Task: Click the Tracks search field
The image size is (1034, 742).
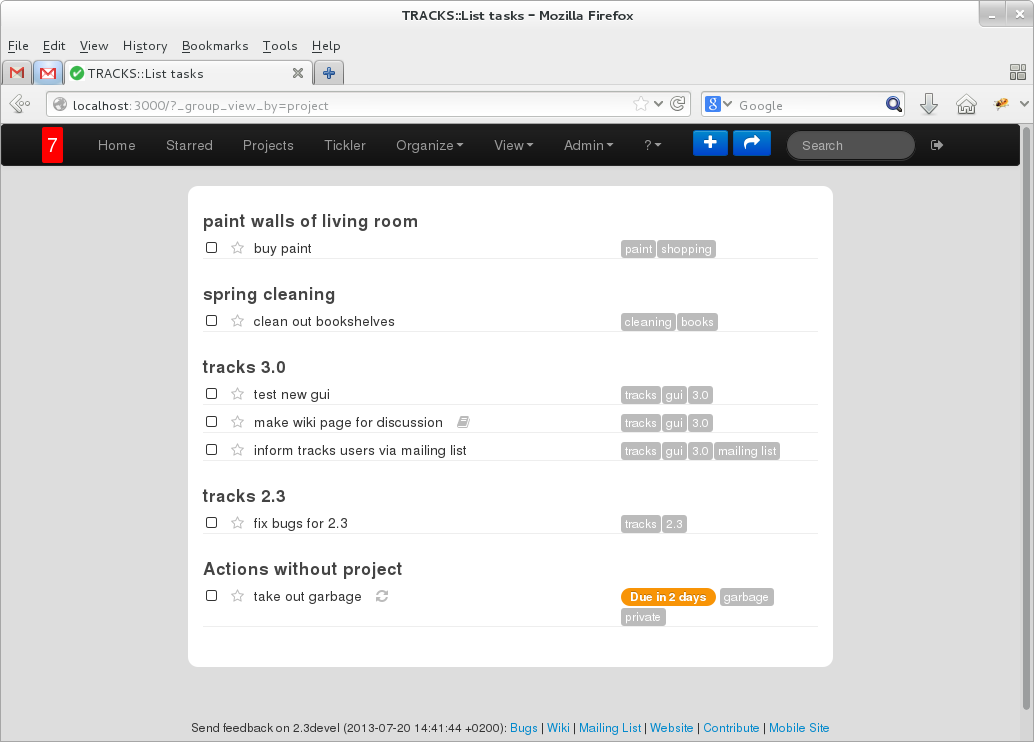Action: (x=850, y=146)
